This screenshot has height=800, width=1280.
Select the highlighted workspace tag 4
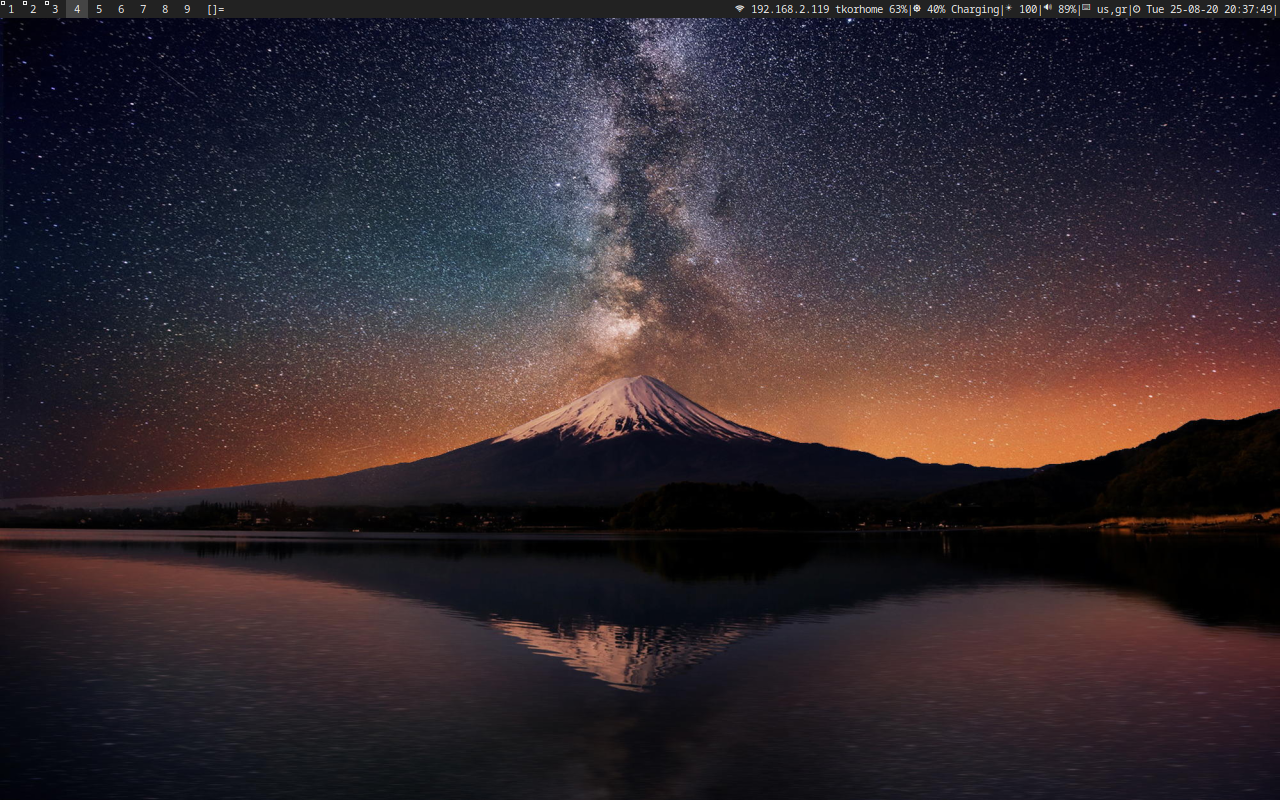[77, 9]
